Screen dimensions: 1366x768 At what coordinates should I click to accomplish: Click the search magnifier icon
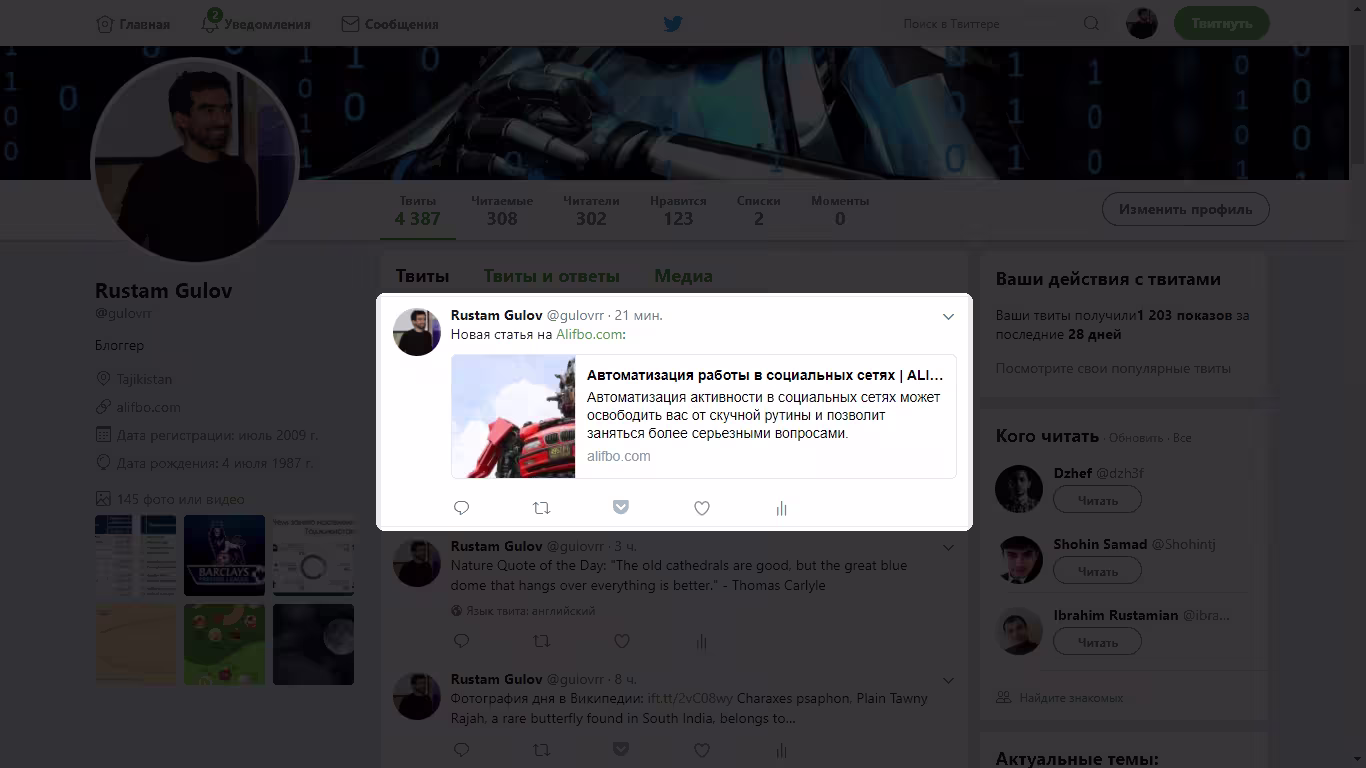[1091, 23]
